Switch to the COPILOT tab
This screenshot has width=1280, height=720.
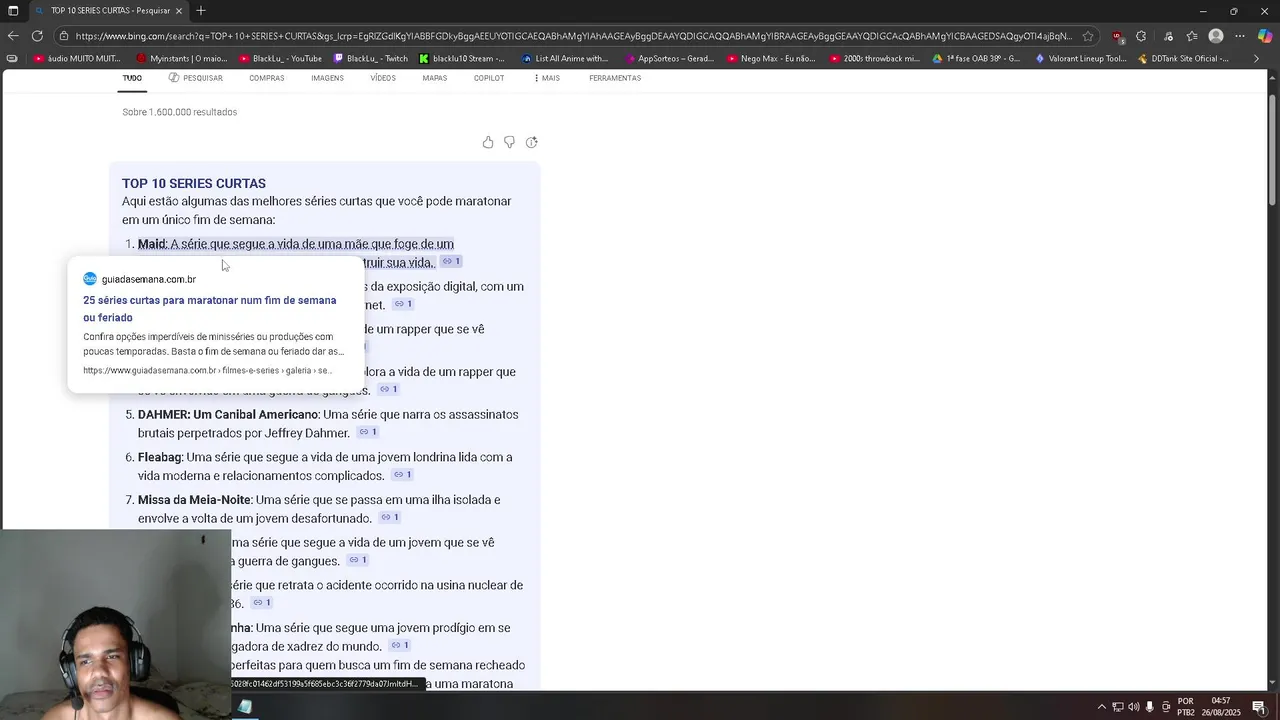click(489, 78)
